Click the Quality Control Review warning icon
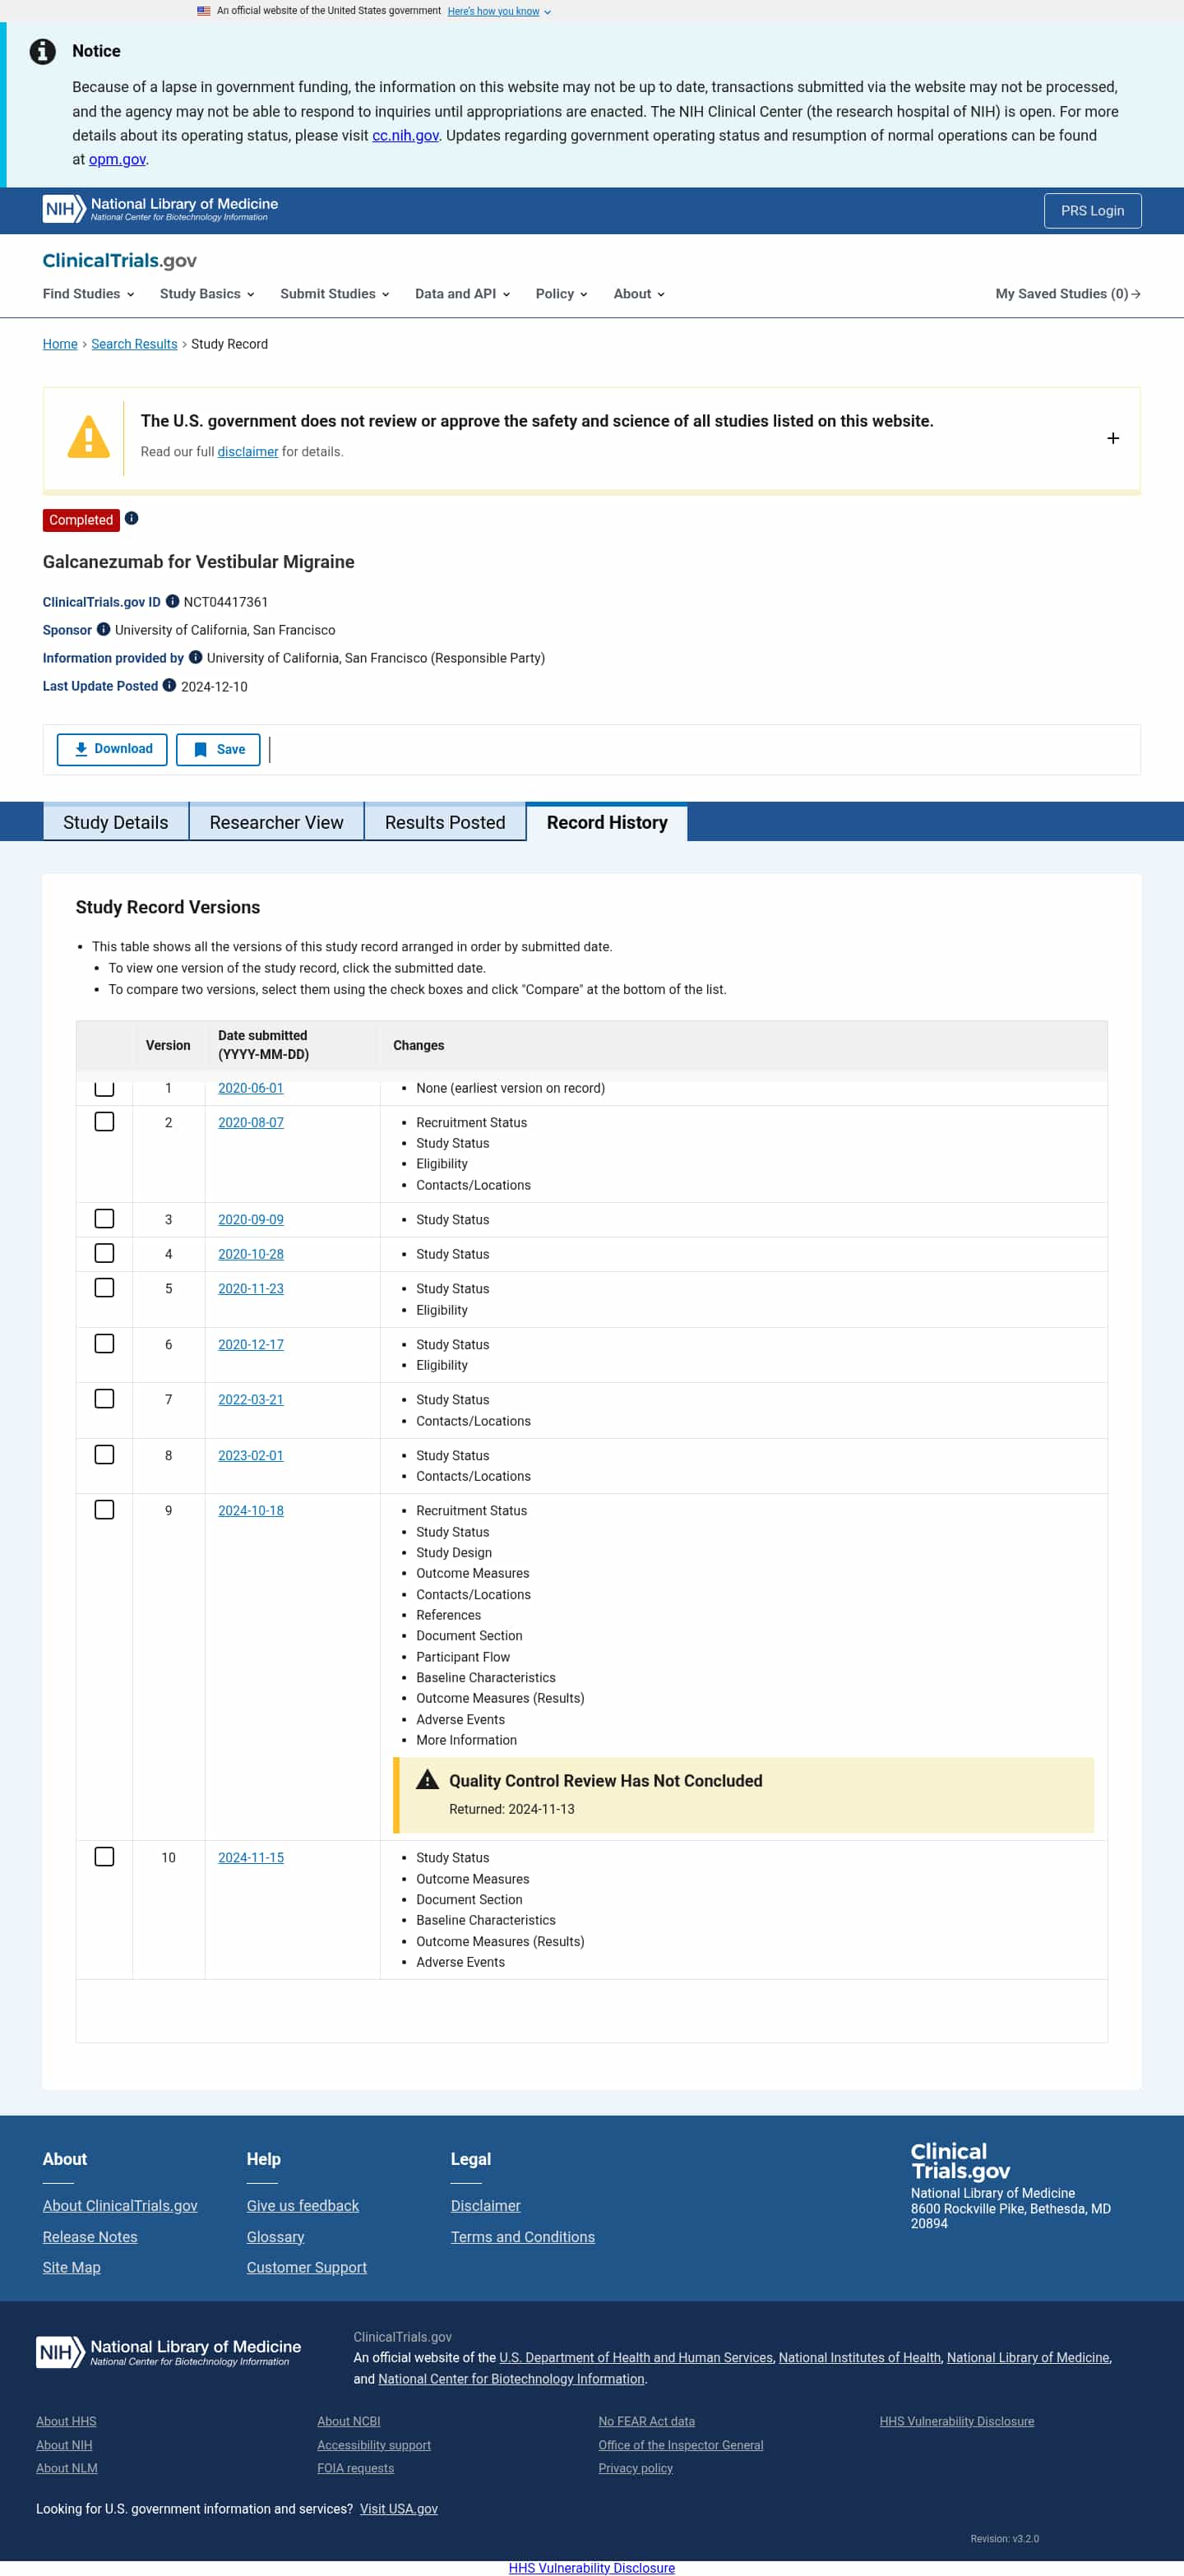1184x2576 pixels. pyautogui.click(x=427, y=1779)
